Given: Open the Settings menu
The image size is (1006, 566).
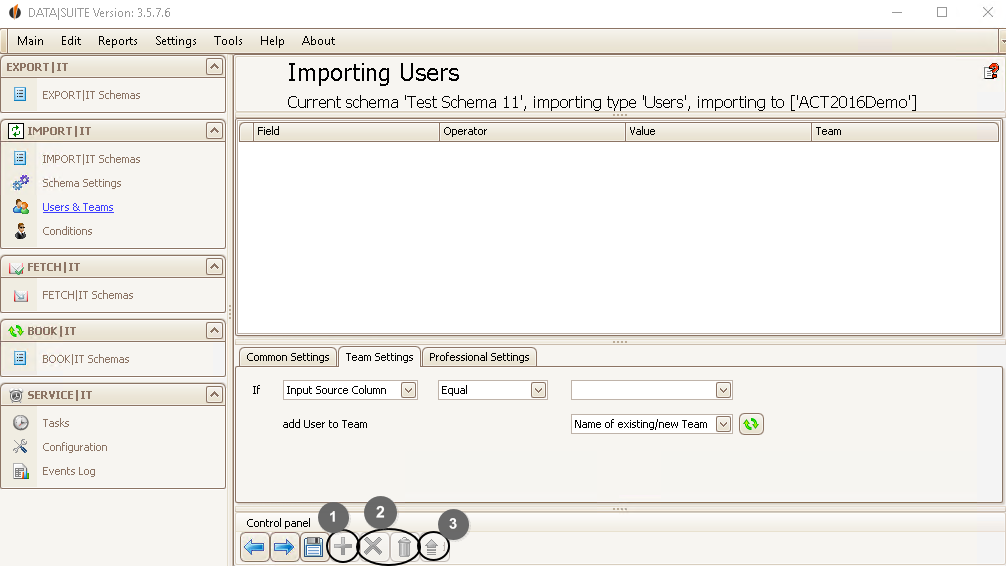Looking at the screenshot, I should (x=176, y=40).
